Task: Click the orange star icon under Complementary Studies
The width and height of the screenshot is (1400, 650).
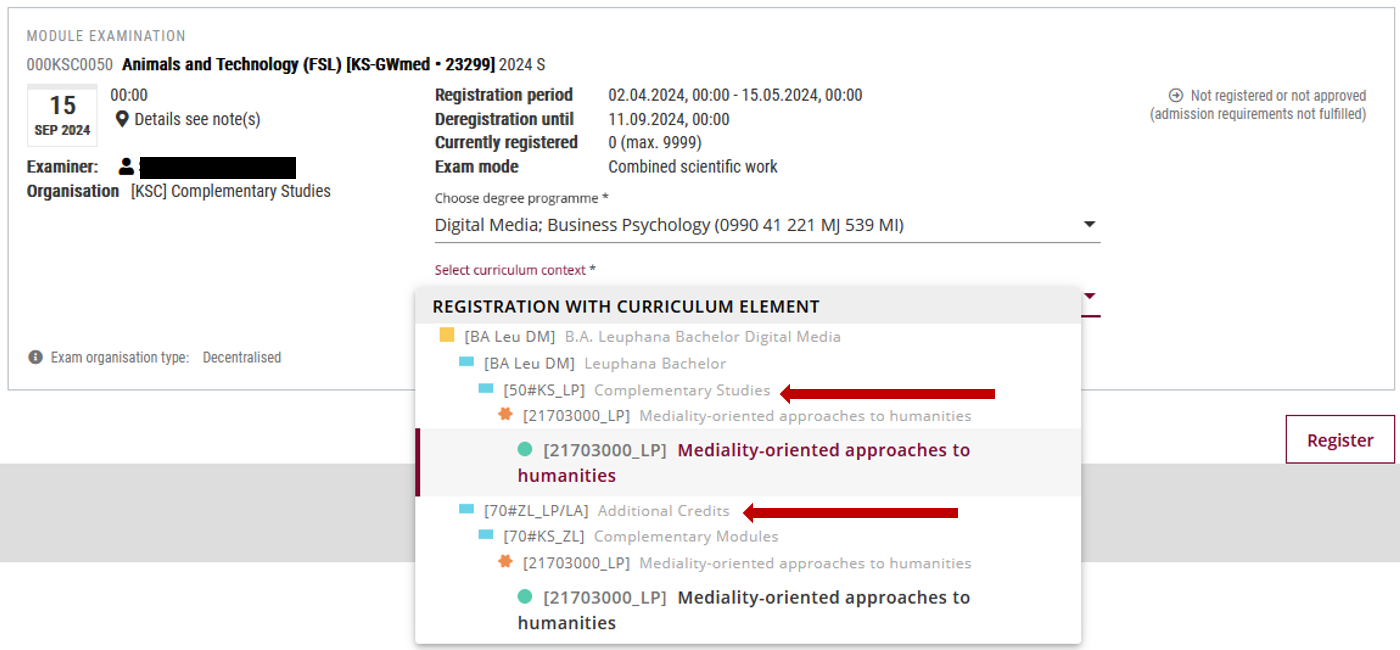Action: [506, 415]
